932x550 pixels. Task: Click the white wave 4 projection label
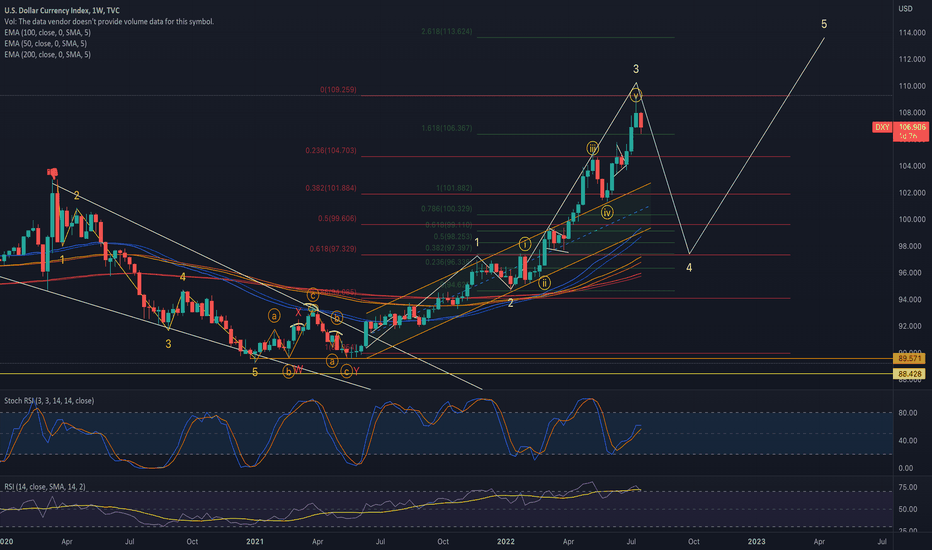coord(689,268)
